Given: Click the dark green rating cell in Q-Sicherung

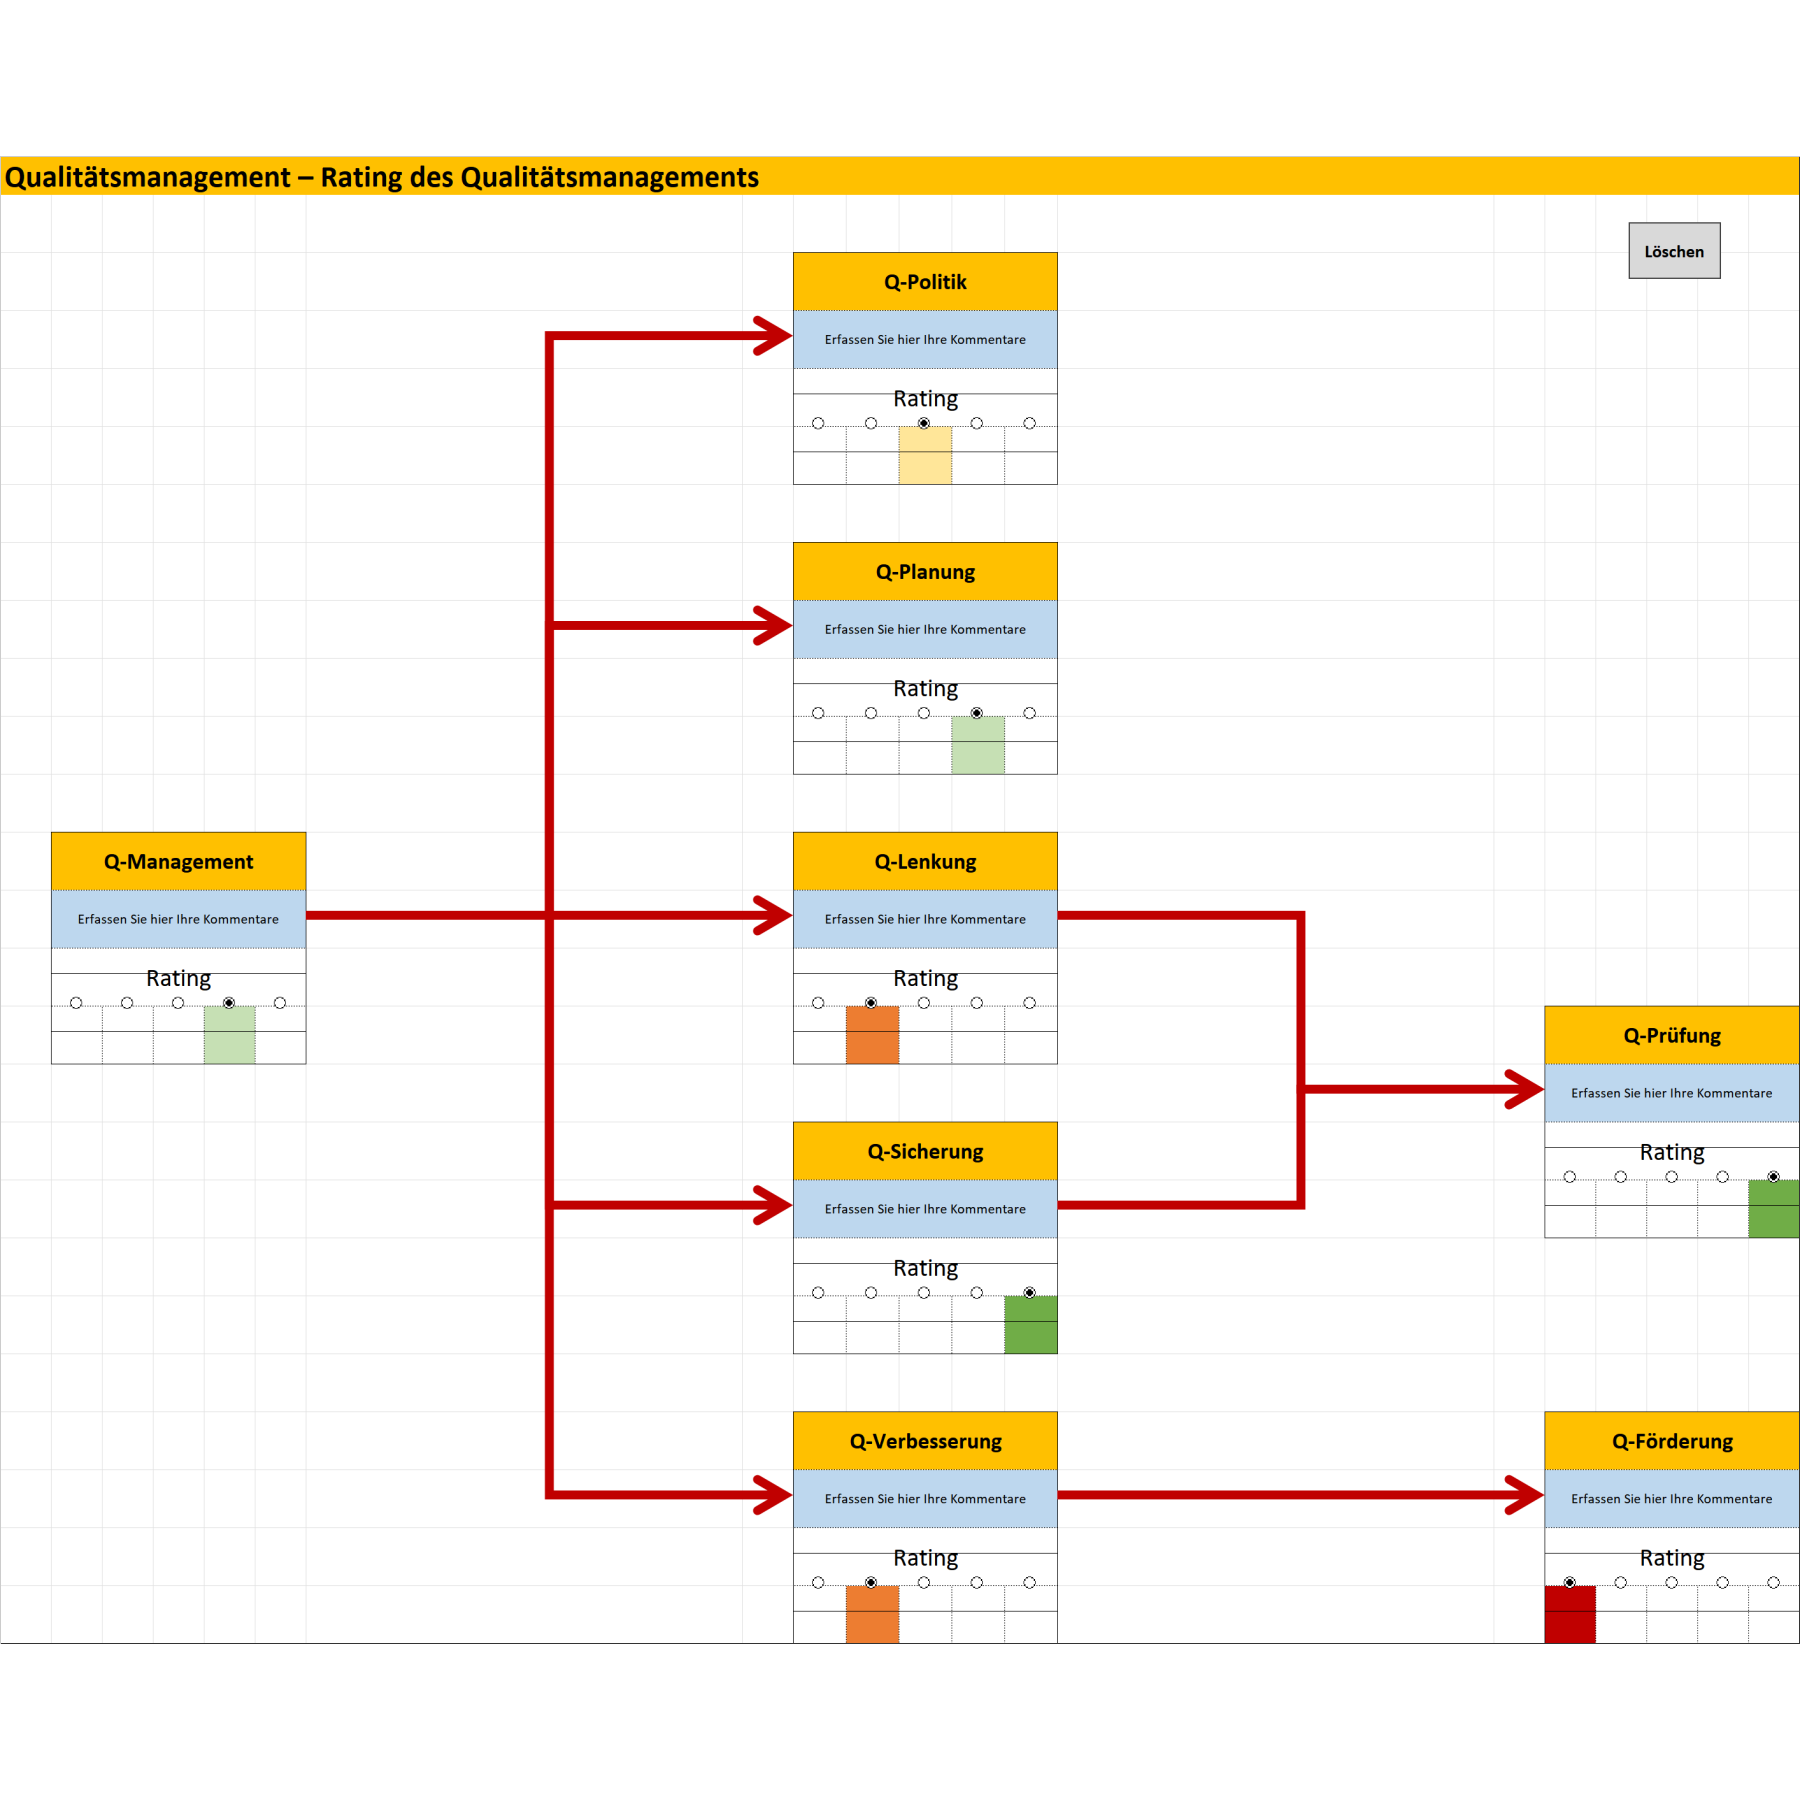Looking at the screenshot, I should click(1031, 1326).
